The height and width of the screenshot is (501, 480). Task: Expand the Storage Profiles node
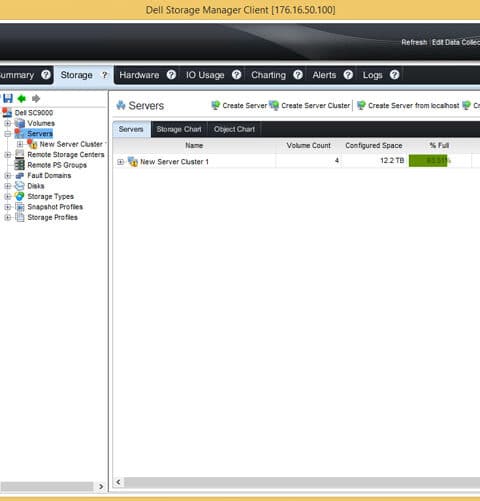[8, 217]
